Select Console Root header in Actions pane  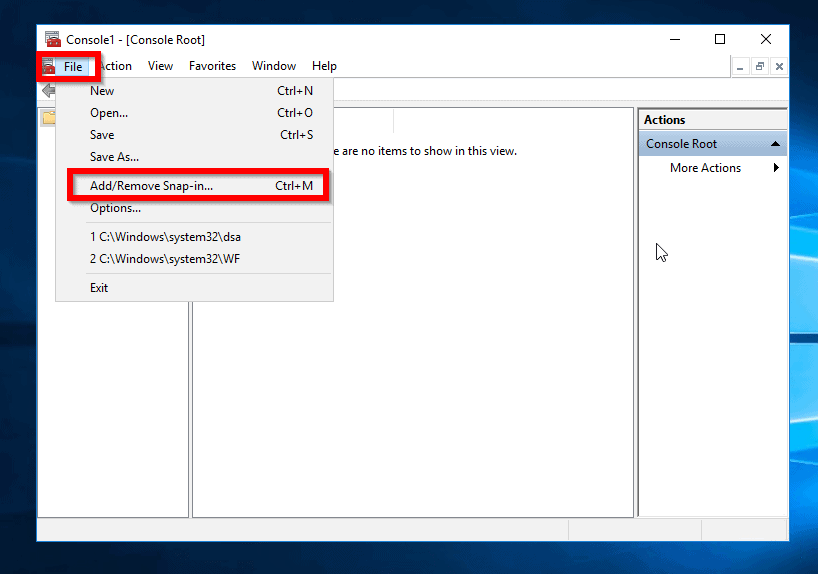(713, 144)
